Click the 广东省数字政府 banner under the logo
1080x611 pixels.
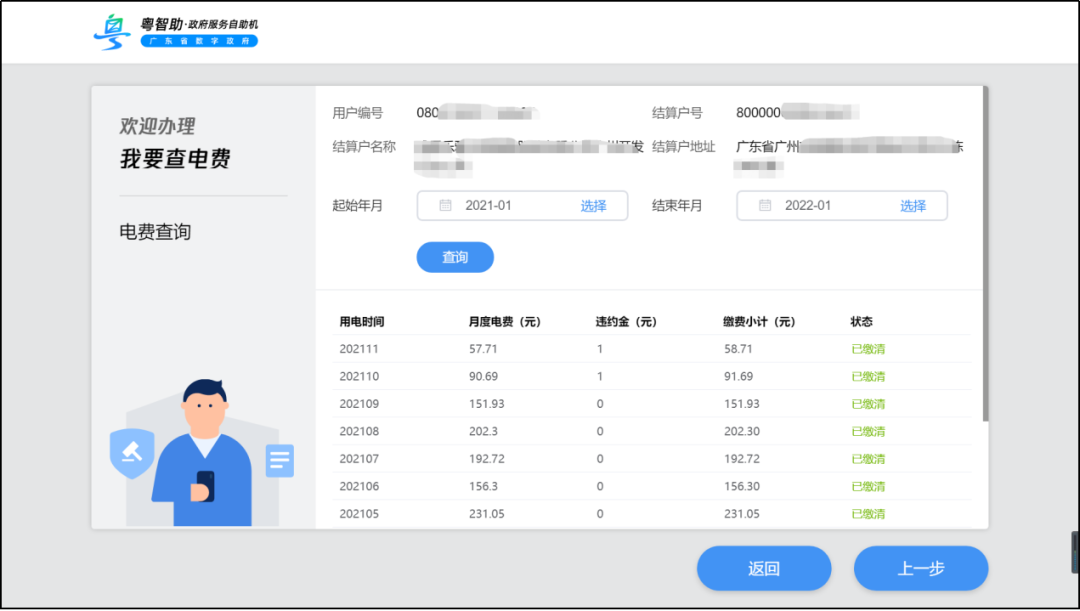198,41
